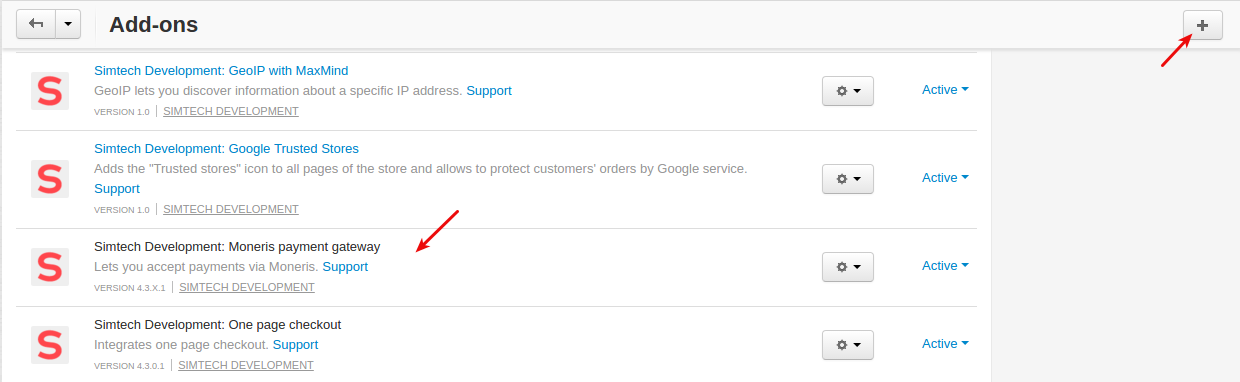Open the dropdown next to back arrow

tap(67, 25)
